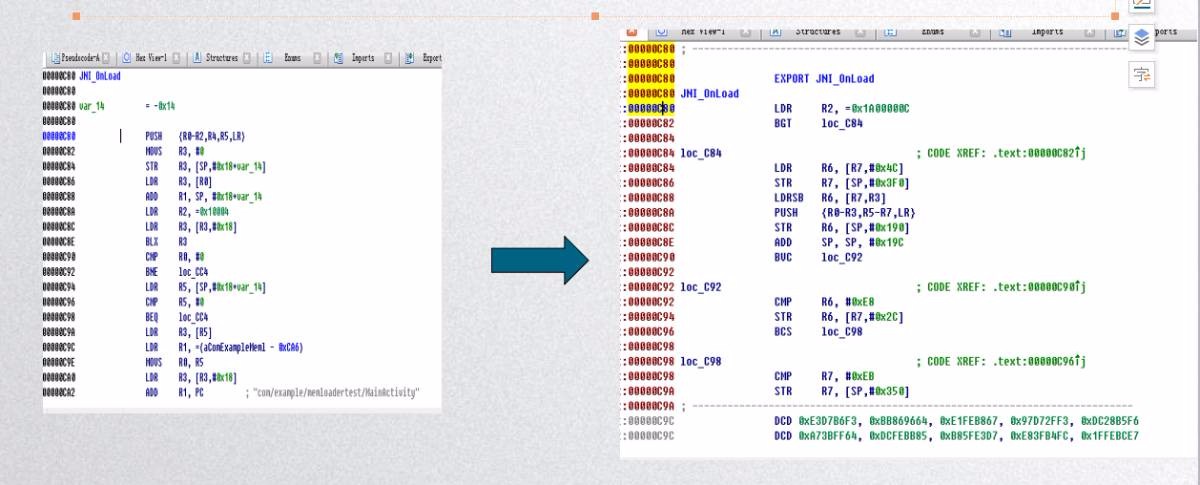Click CMP R6, #0xE8 instruction

(822, 301)
